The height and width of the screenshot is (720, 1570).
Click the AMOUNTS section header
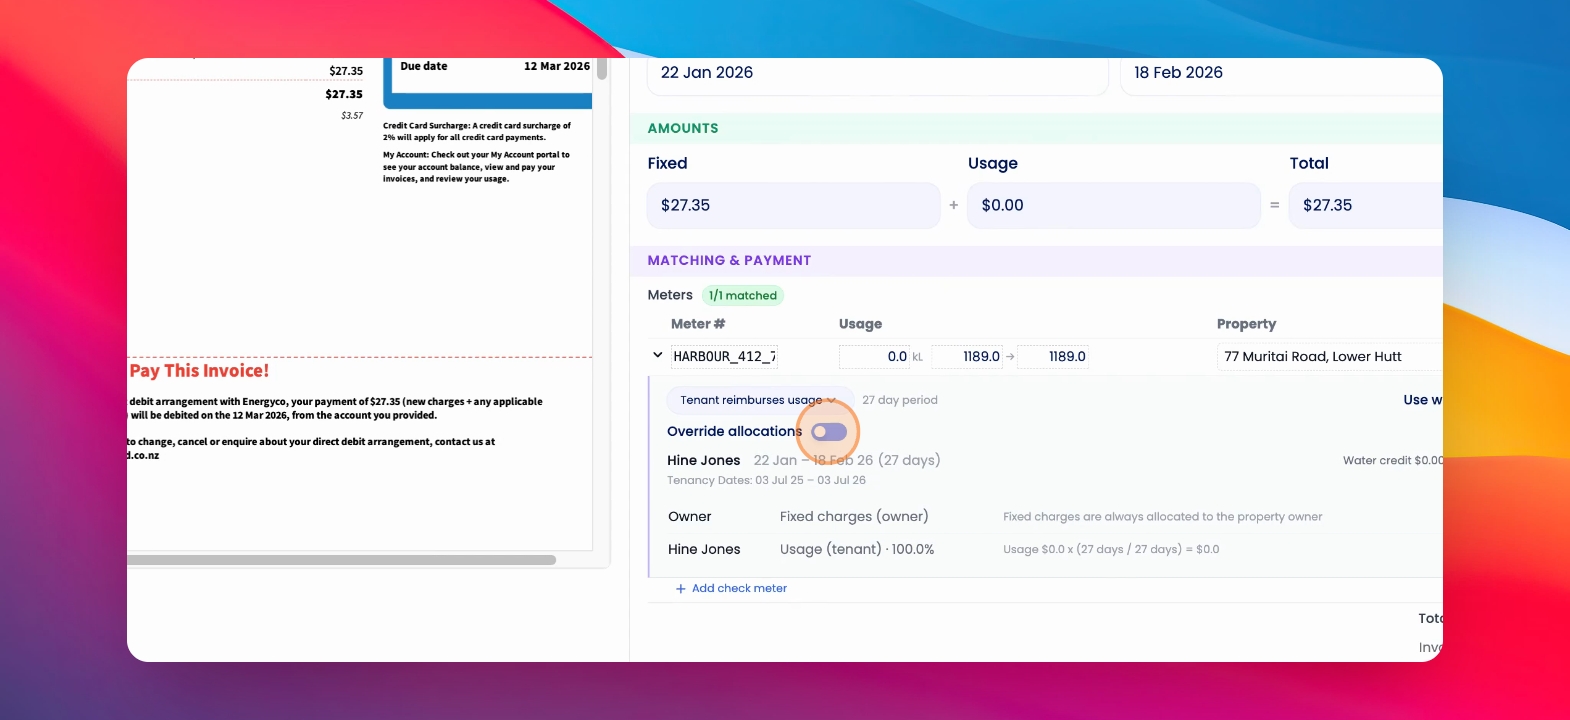click(683, 129)
